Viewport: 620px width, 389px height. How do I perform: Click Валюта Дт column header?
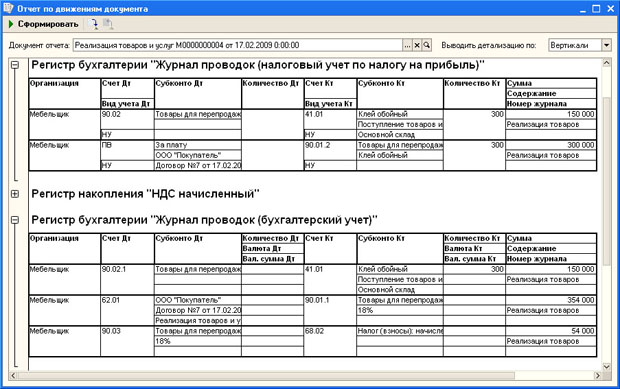tap(272, 249)
